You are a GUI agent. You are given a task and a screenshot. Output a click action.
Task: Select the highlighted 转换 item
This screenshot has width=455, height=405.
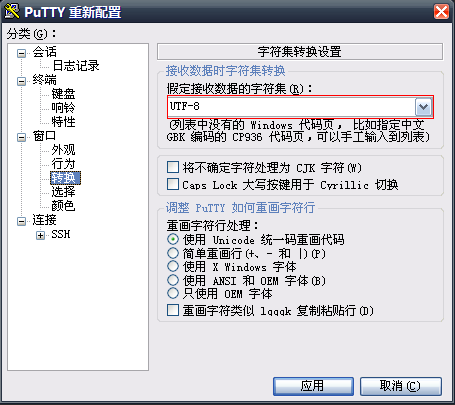point(65,178)
